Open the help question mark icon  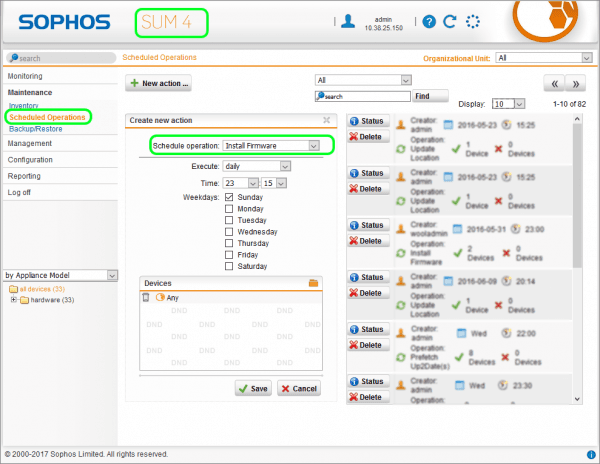point(429,21)
